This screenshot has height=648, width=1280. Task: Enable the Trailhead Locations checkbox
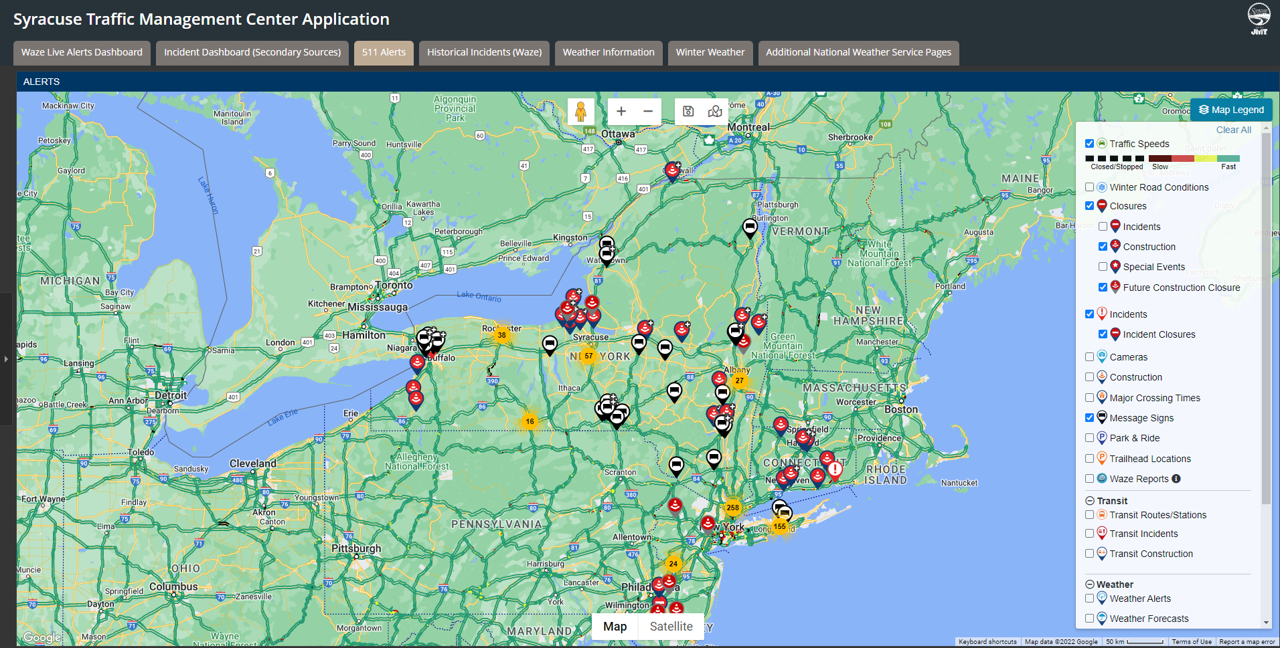tap(1090, 459)
